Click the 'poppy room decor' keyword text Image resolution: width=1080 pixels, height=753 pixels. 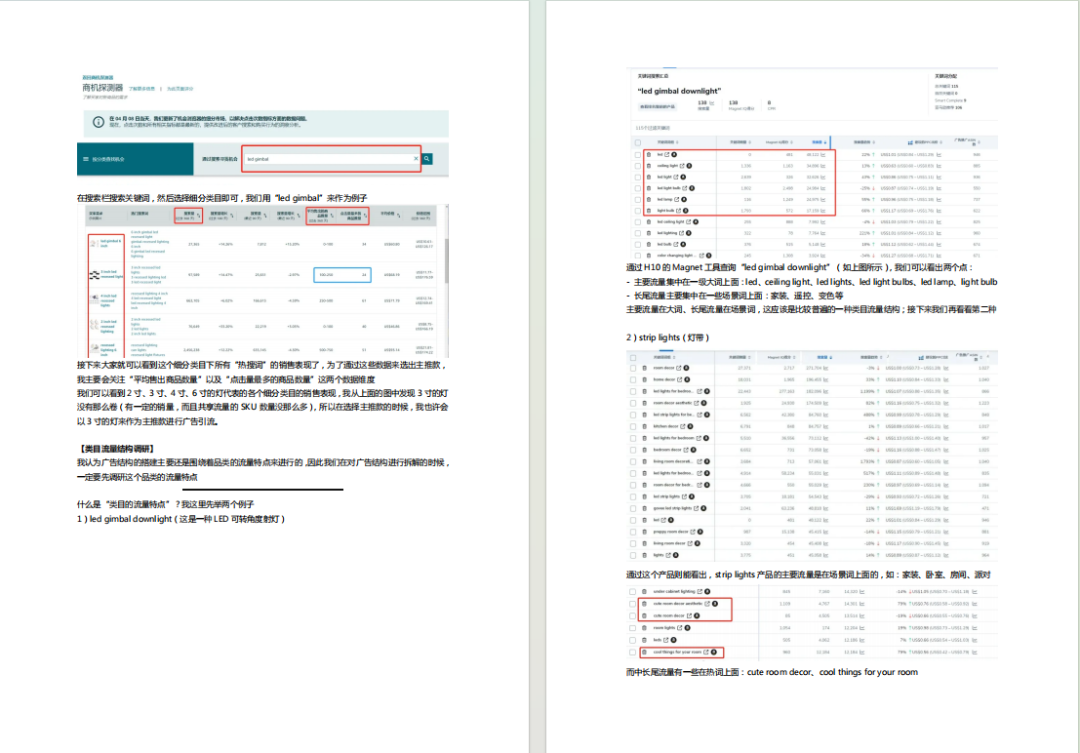[670, 532]
